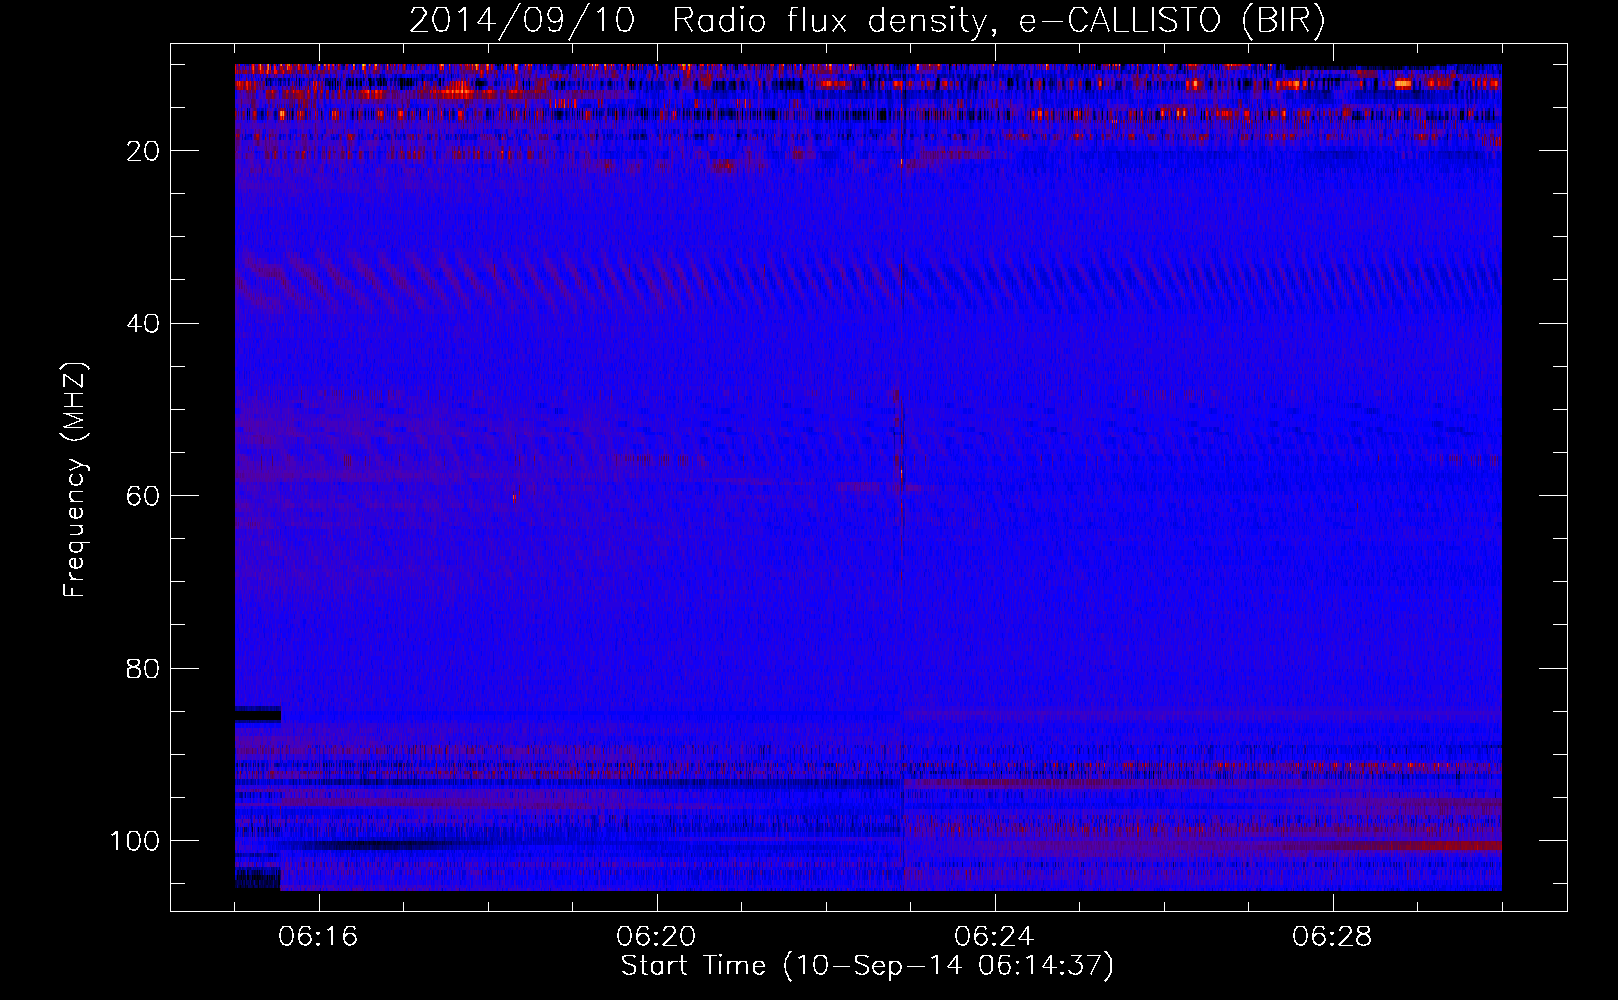Click the 80 MHz frequency tick label
The height and width of the screenshot is (1000, 1618).
click(144, 668)
